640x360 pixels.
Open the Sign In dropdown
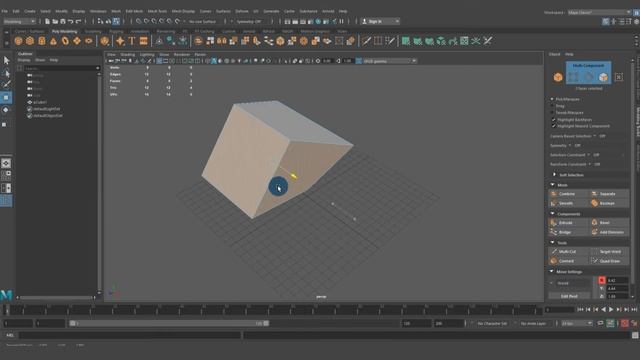click(380, 21)
